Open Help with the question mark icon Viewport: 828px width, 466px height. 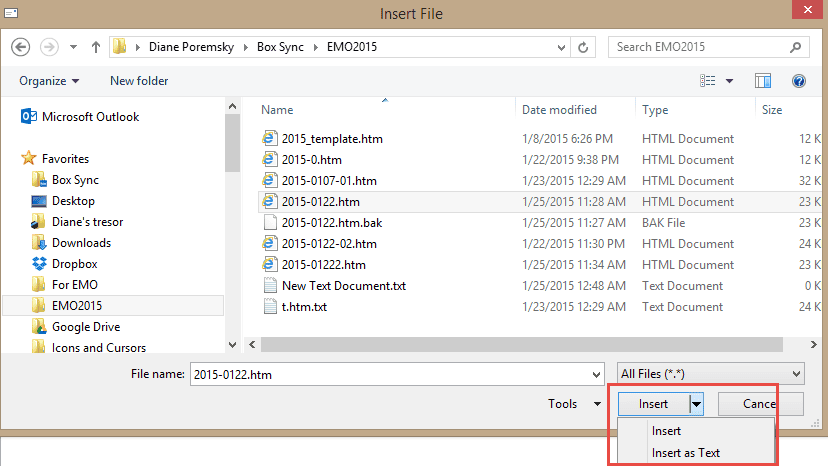(x=798, y=81)
